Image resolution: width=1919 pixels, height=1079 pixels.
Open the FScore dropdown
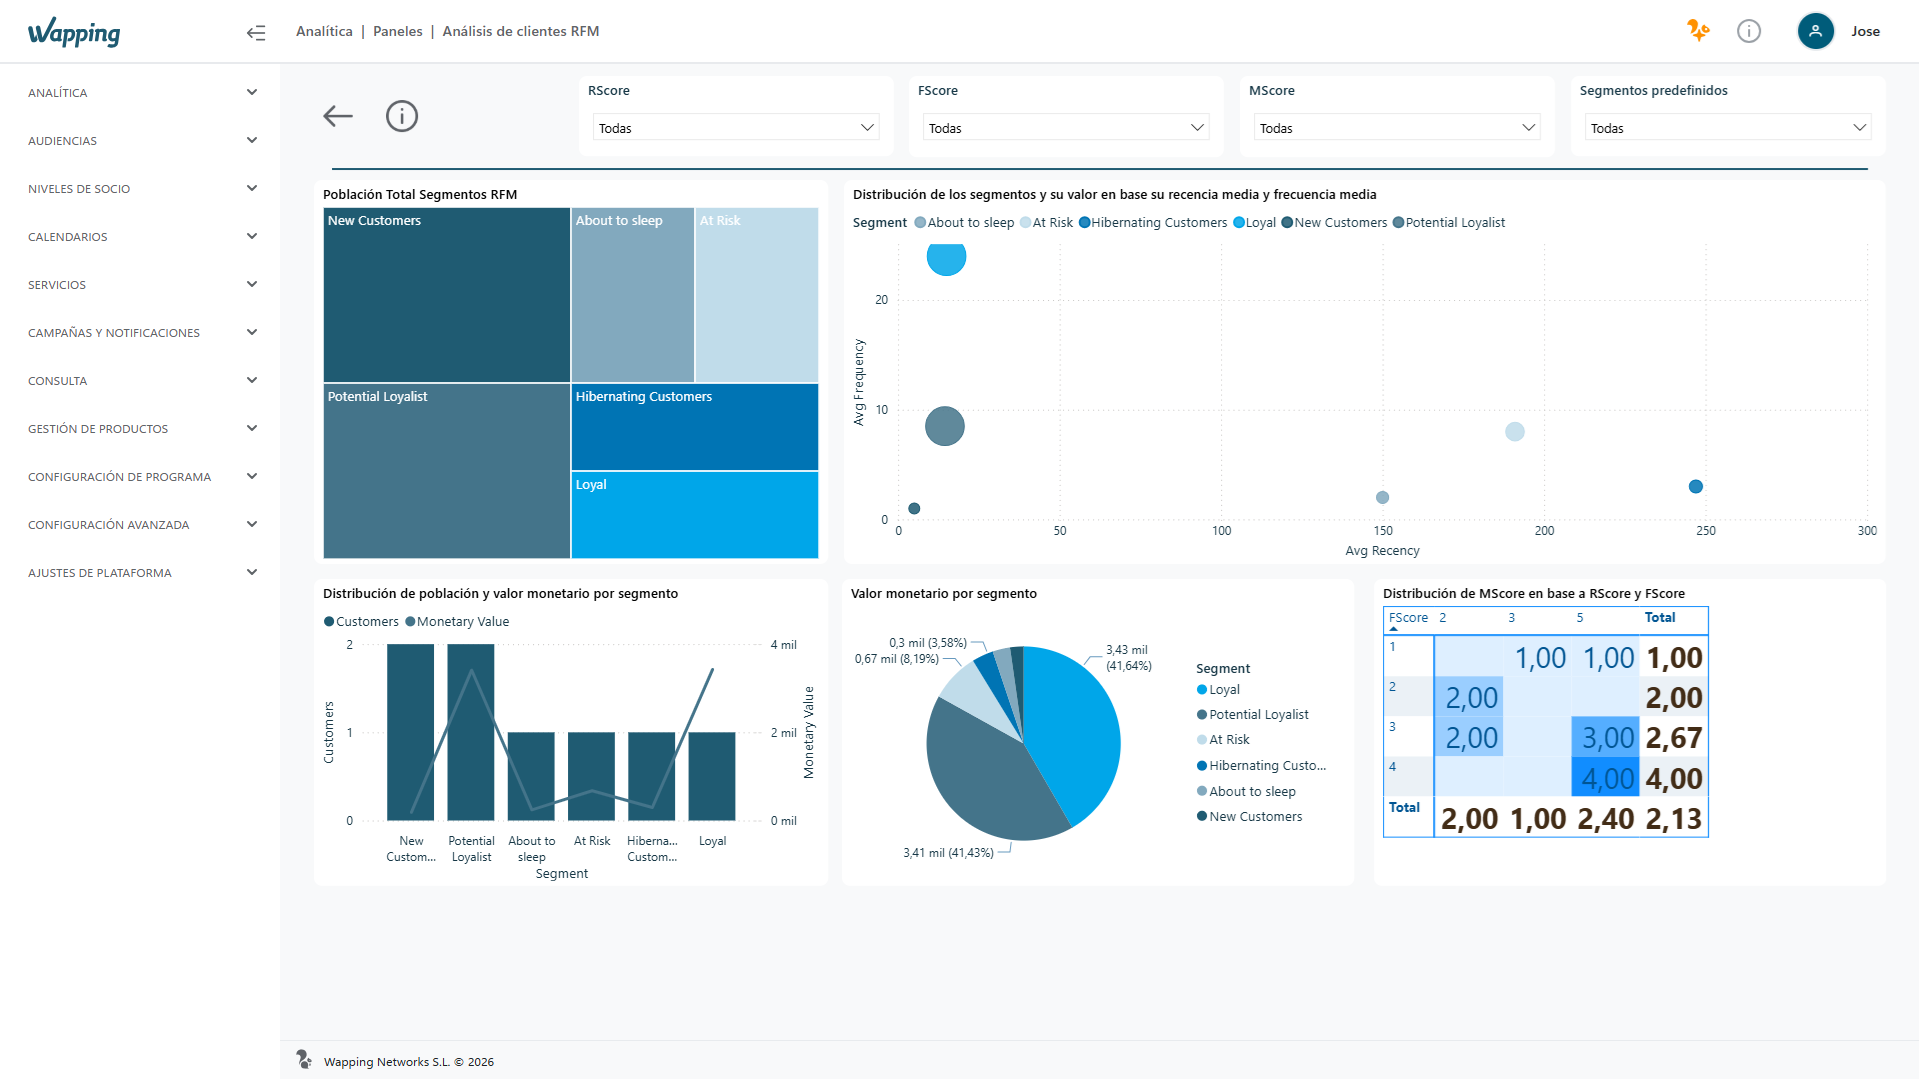[1066, 128]
